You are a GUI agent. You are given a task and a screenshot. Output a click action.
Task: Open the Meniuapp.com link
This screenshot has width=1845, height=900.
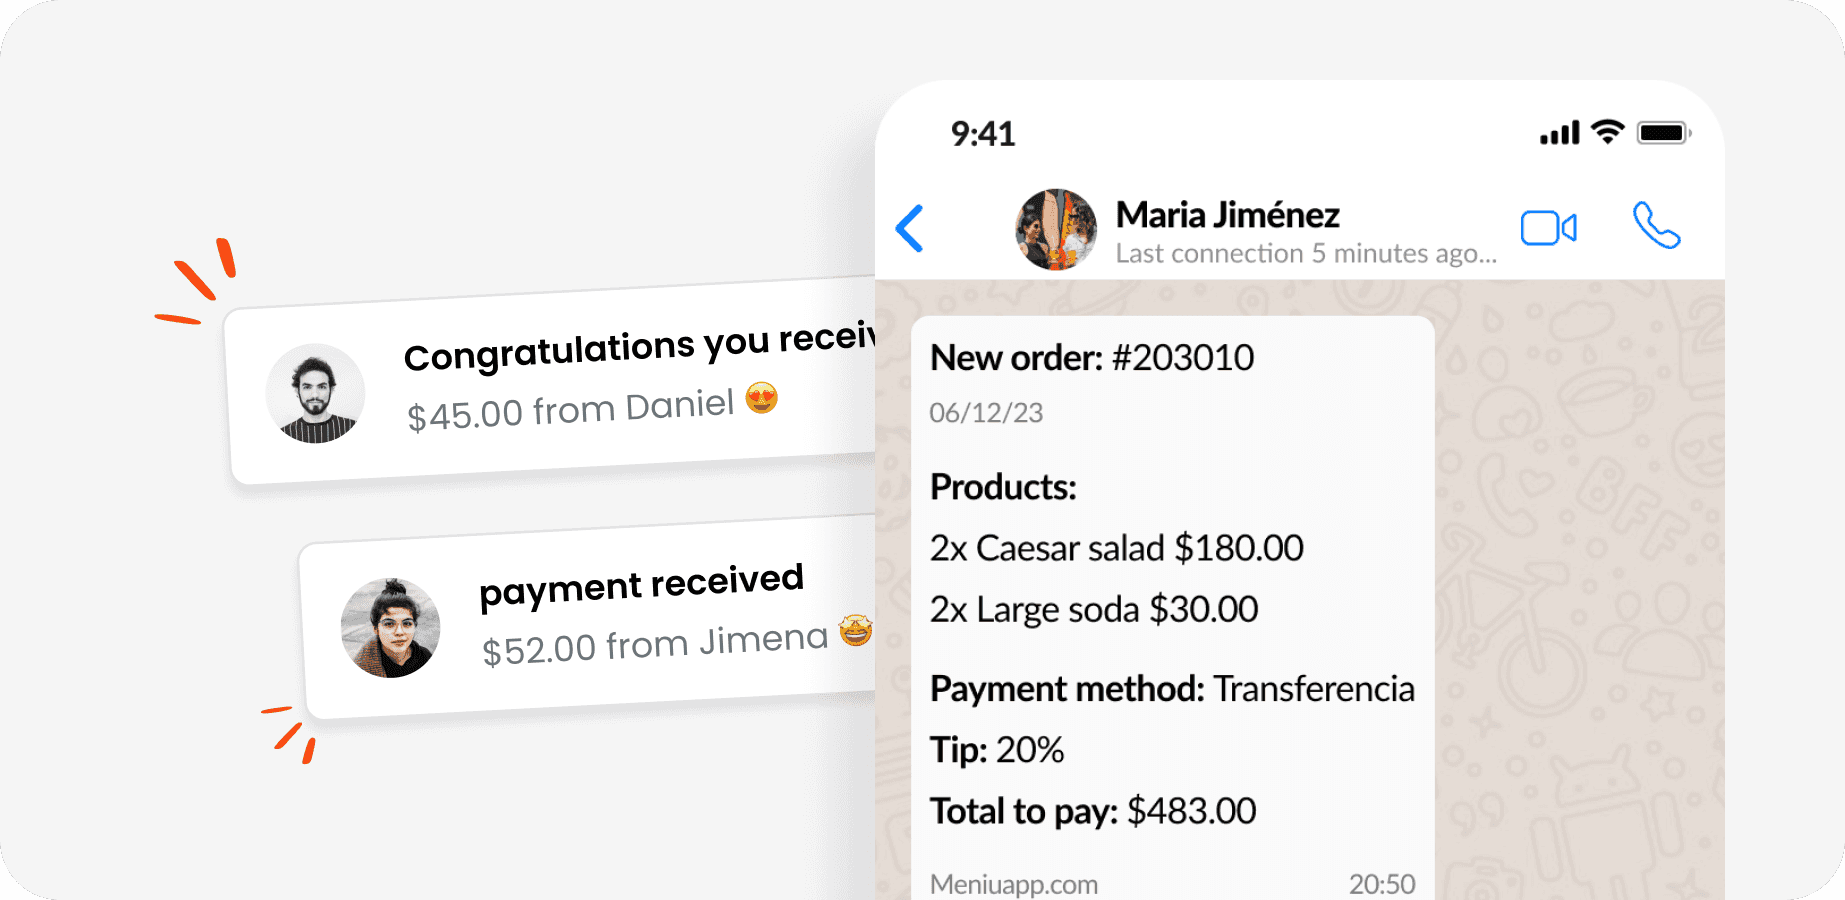[1013, 884]
